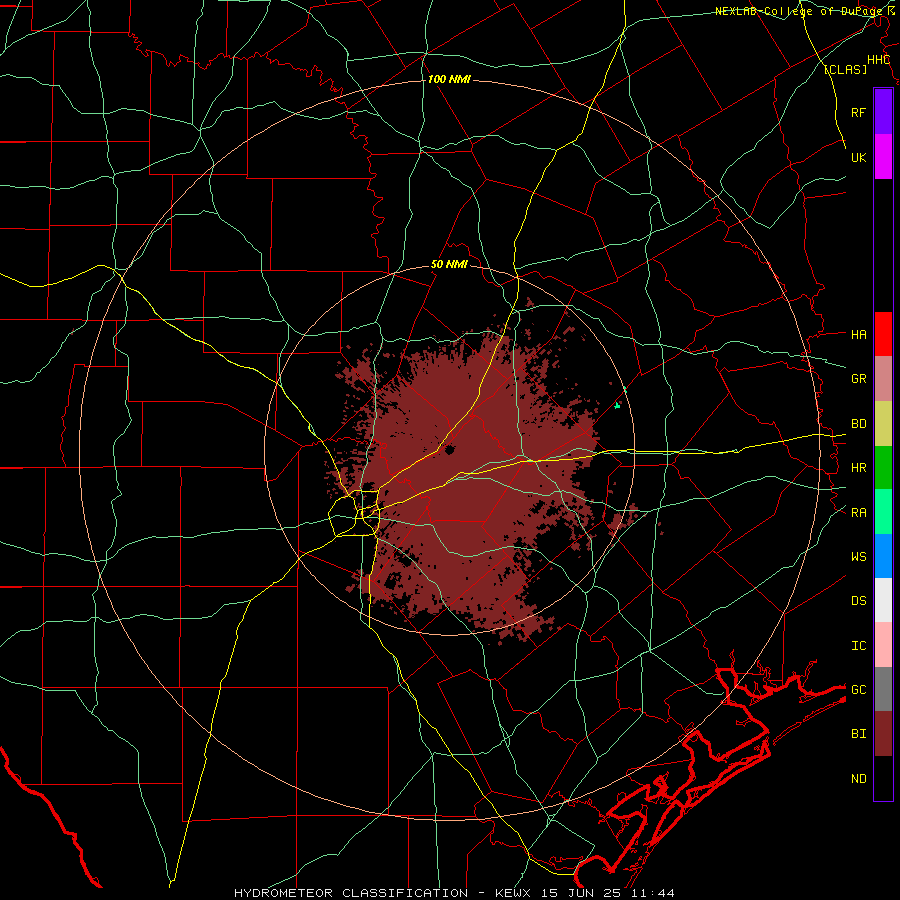Click the magenta UK legend color swatch
The width and height of the screenshot is (900, 900).
pyautogui.click(x=883, y=157)
